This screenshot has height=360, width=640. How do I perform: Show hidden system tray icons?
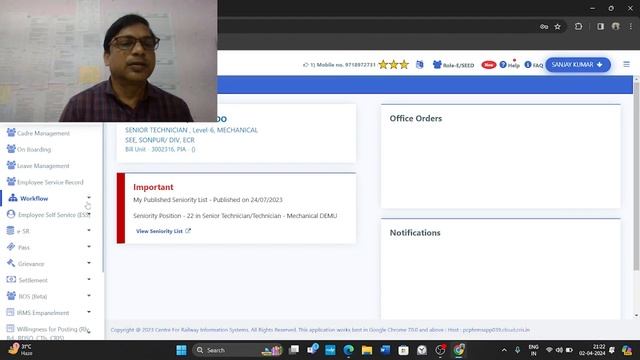tap(504, 350)
